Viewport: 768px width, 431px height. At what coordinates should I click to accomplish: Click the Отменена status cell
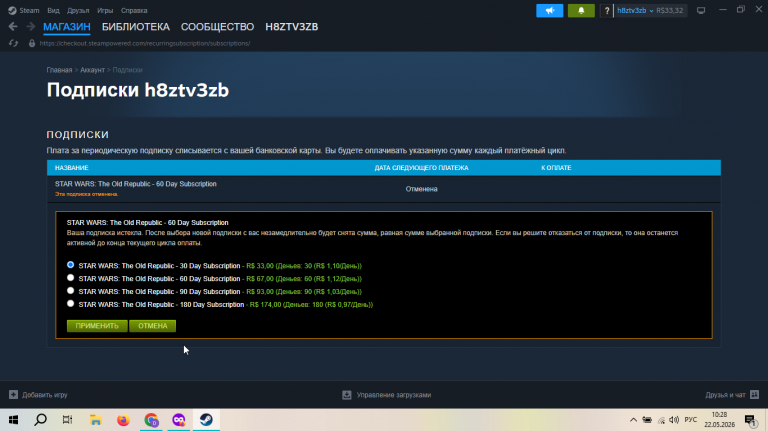[x=421, y=189]
